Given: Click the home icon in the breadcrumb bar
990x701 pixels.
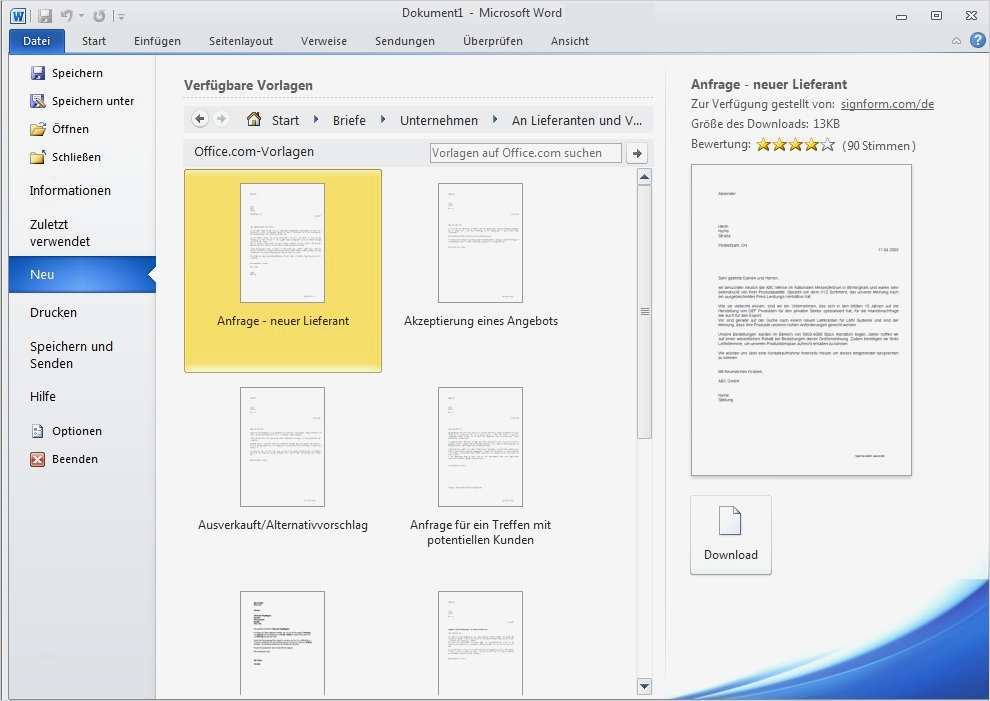Looking at the screenshot, I should pyautogui.click(x=253, y=119).
